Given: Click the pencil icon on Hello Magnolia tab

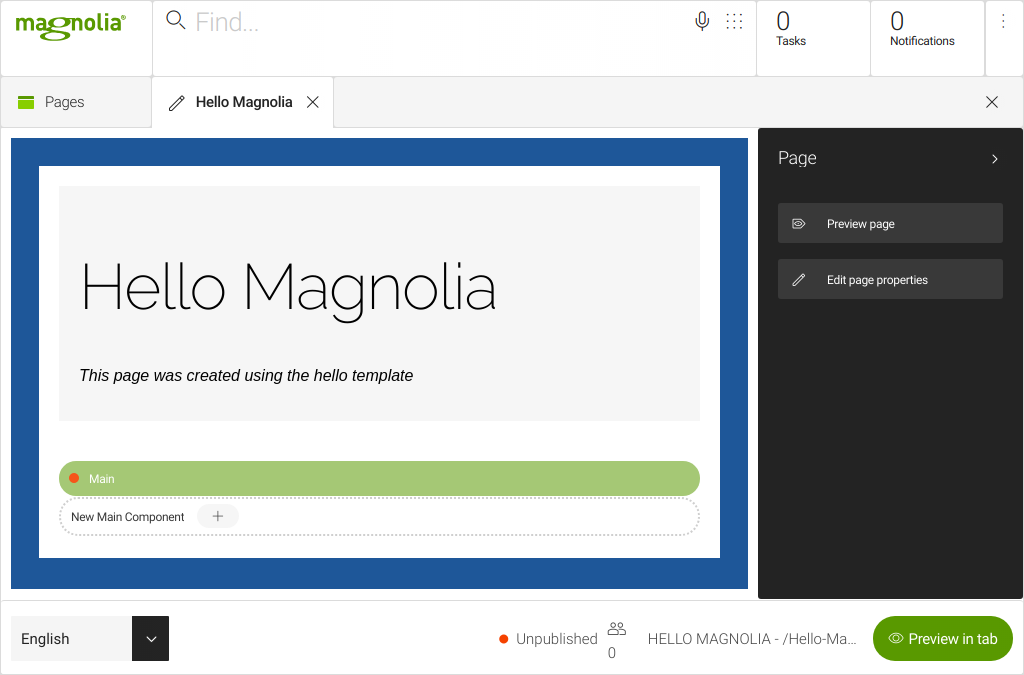Looking at the screenshot, I should click(176, 102).
